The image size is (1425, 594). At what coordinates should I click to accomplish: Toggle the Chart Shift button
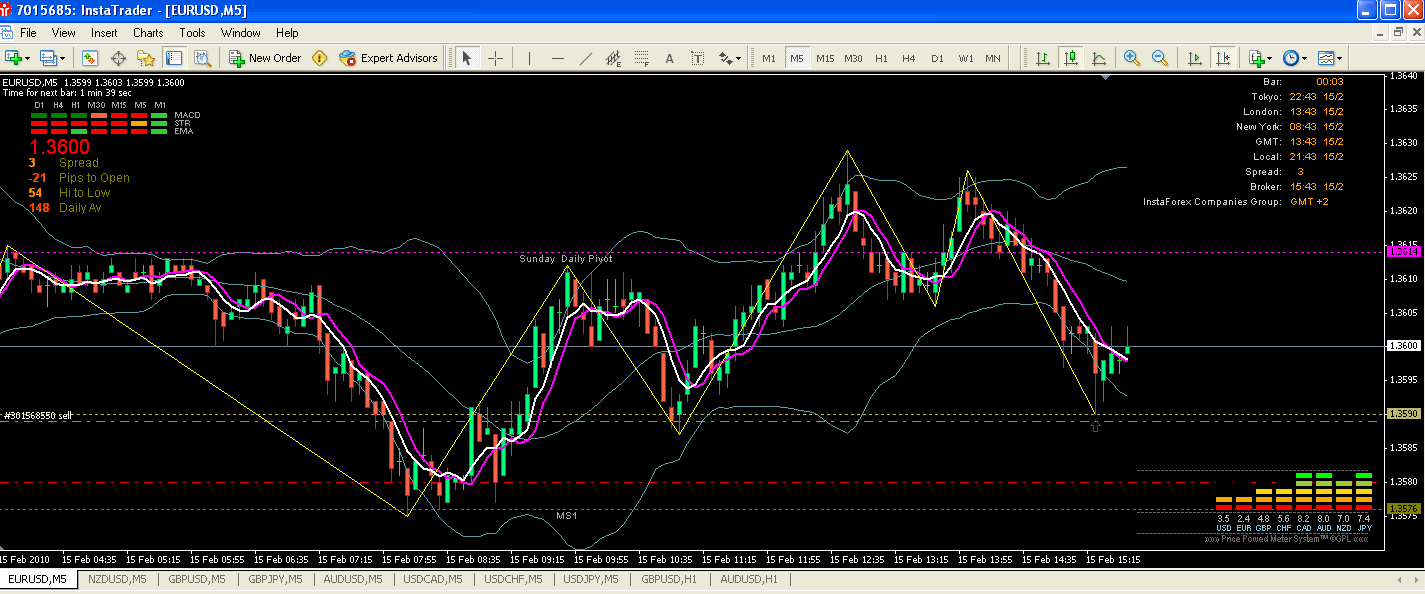[1221, 58]
